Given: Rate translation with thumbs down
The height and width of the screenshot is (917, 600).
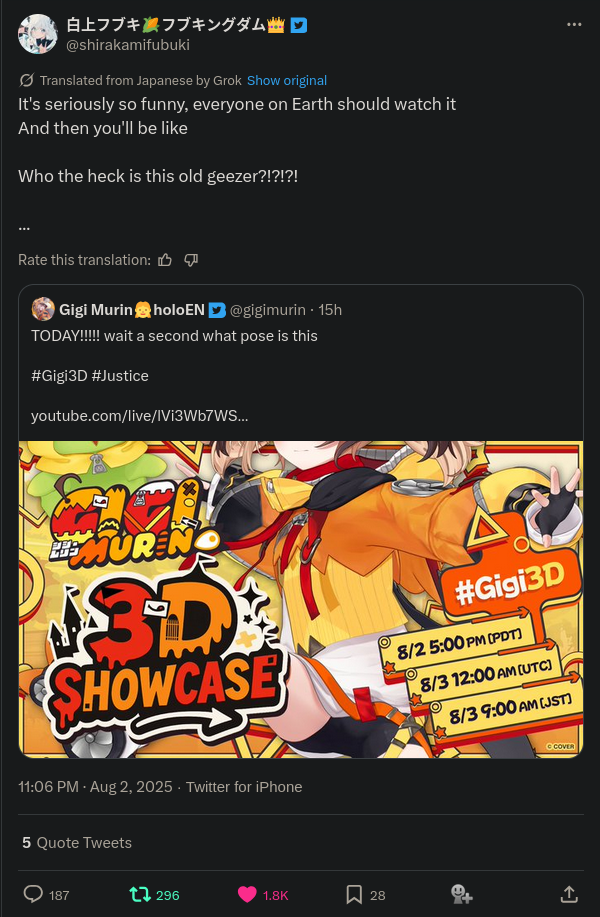Looking at the screenshot, I should point(191,260).
